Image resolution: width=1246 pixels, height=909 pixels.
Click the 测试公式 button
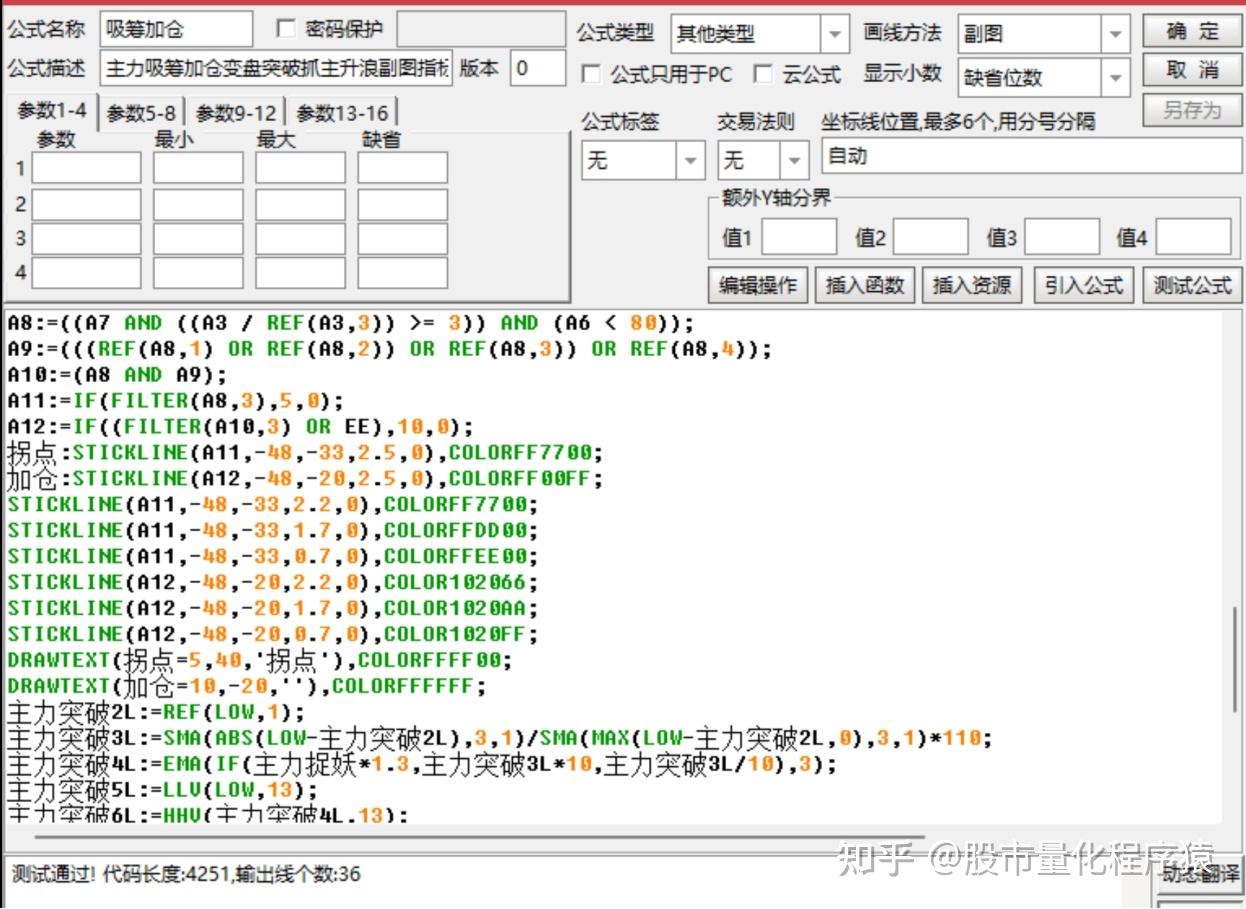click(1192, 285)
